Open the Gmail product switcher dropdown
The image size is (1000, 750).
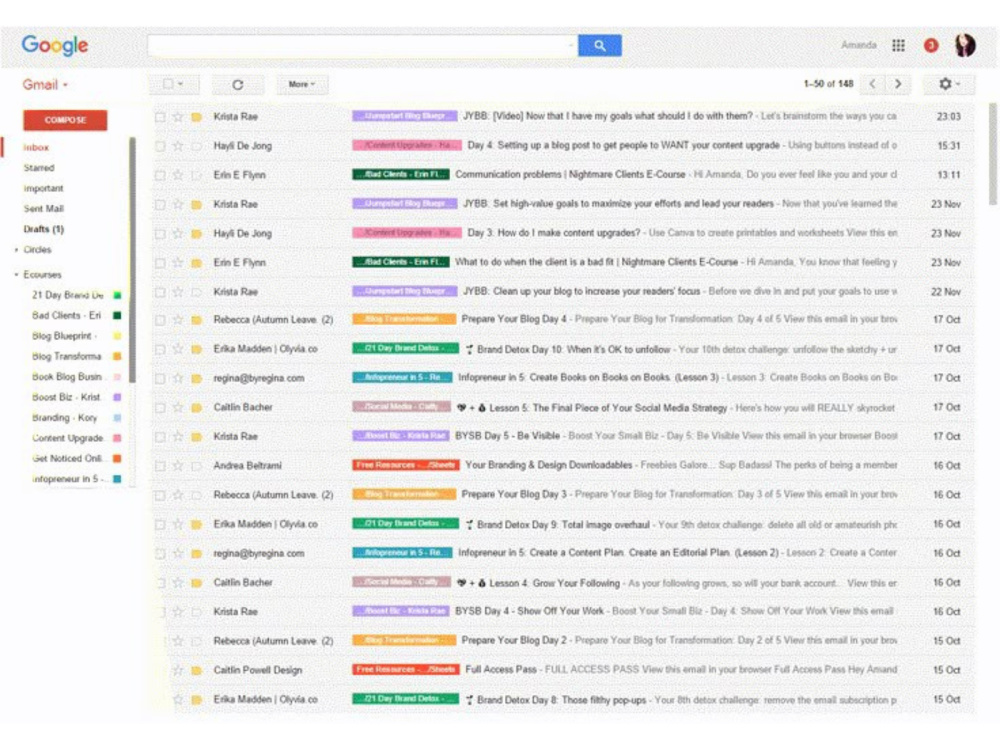45,85
